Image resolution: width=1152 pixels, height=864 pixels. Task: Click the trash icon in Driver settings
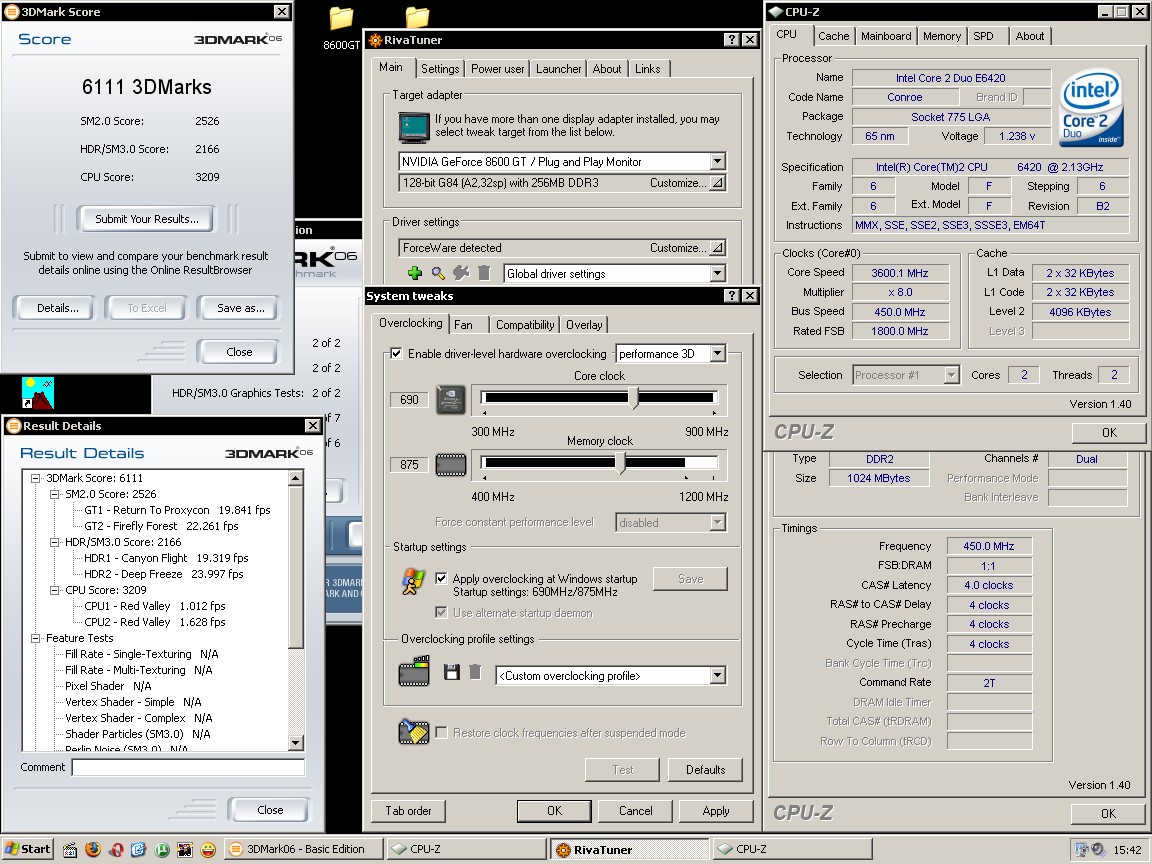[483, 273]
